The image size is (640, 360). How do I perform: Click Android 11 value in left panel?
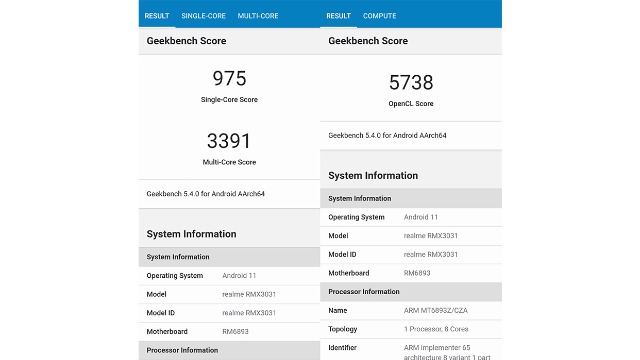click(x=239, y=276)
